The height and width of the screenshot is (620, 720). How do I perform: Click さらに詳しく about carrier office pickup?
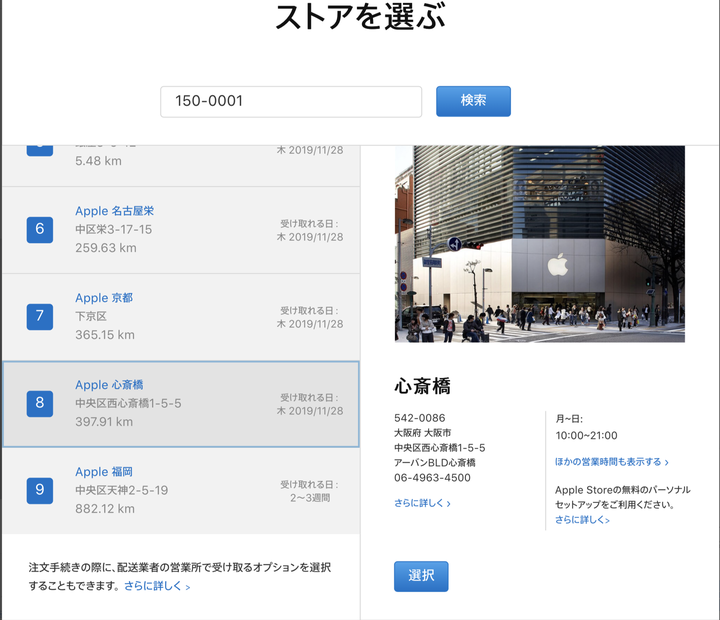(157, 586)
